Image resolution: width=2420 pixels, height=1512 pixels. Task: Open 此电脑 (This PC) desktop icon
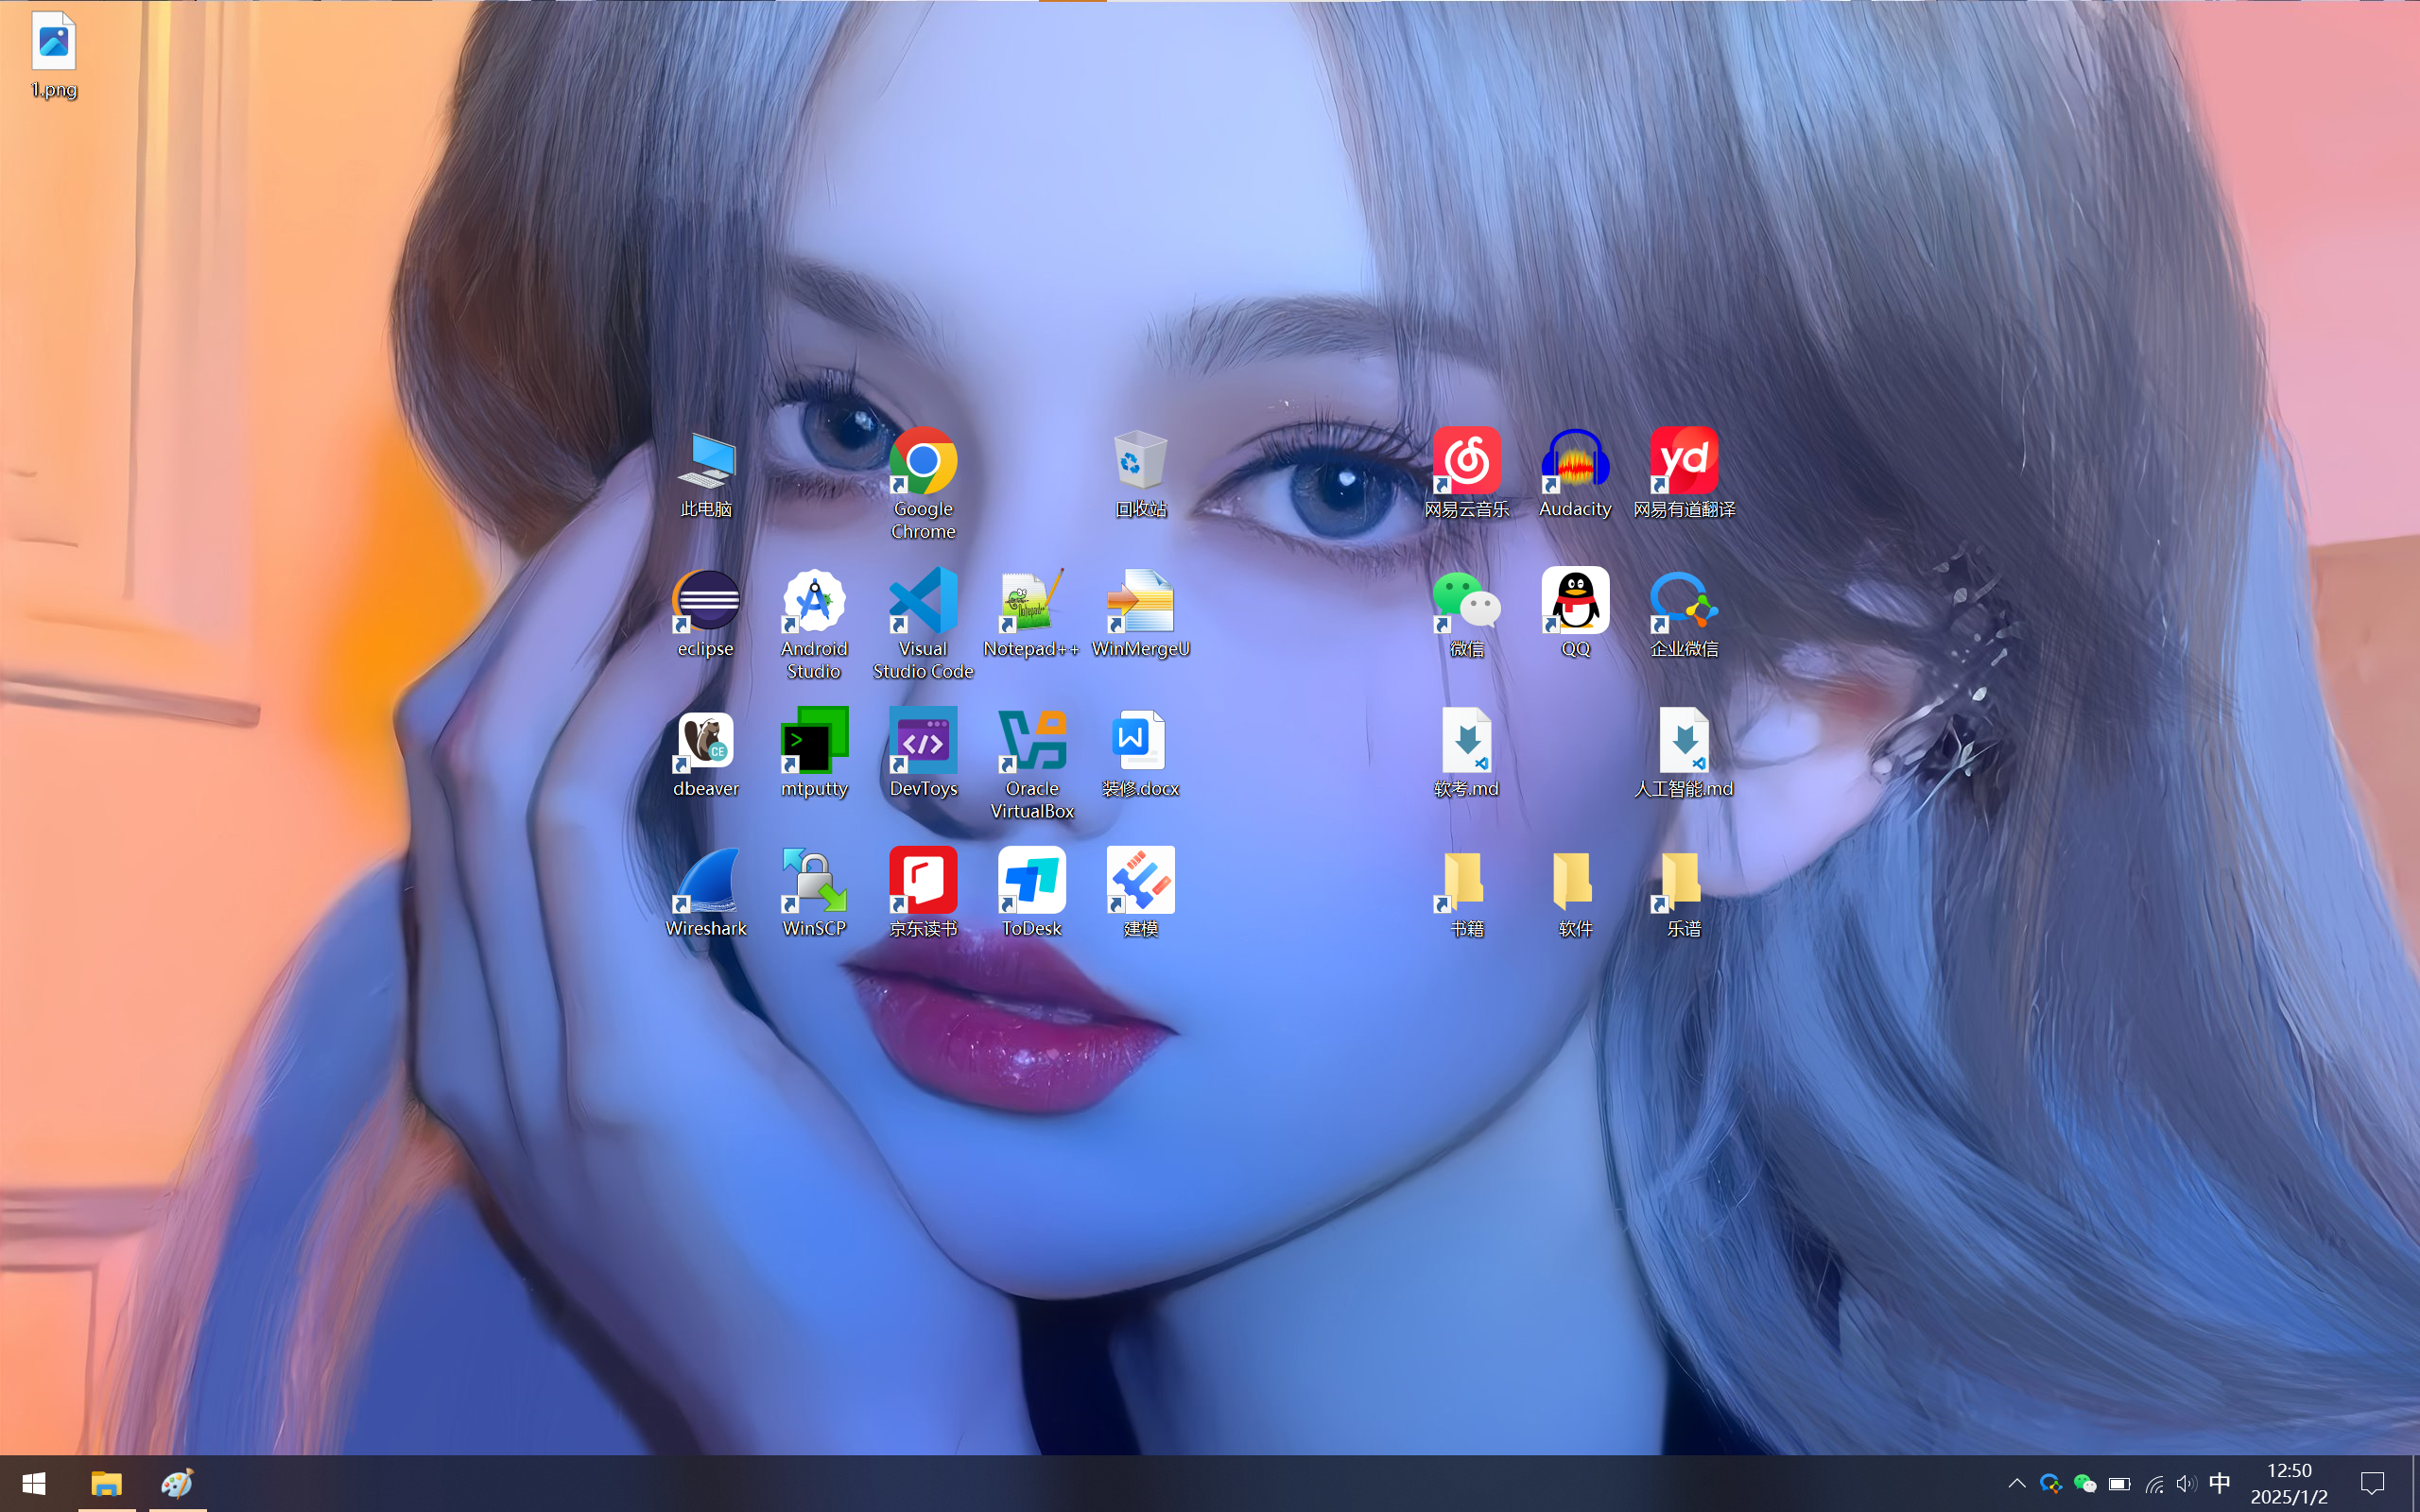706,474
